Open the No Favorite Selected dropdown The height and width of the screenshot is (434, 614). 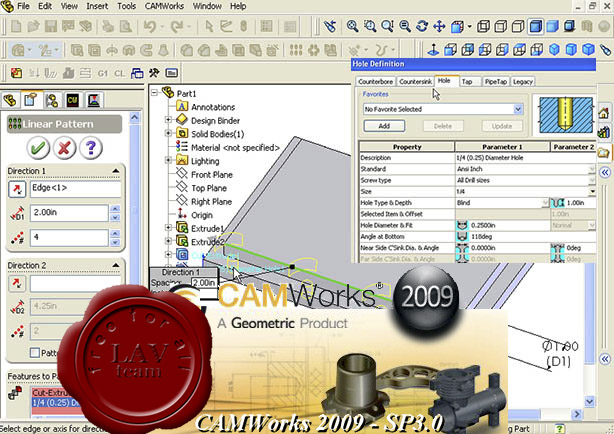tap(518, 109)
